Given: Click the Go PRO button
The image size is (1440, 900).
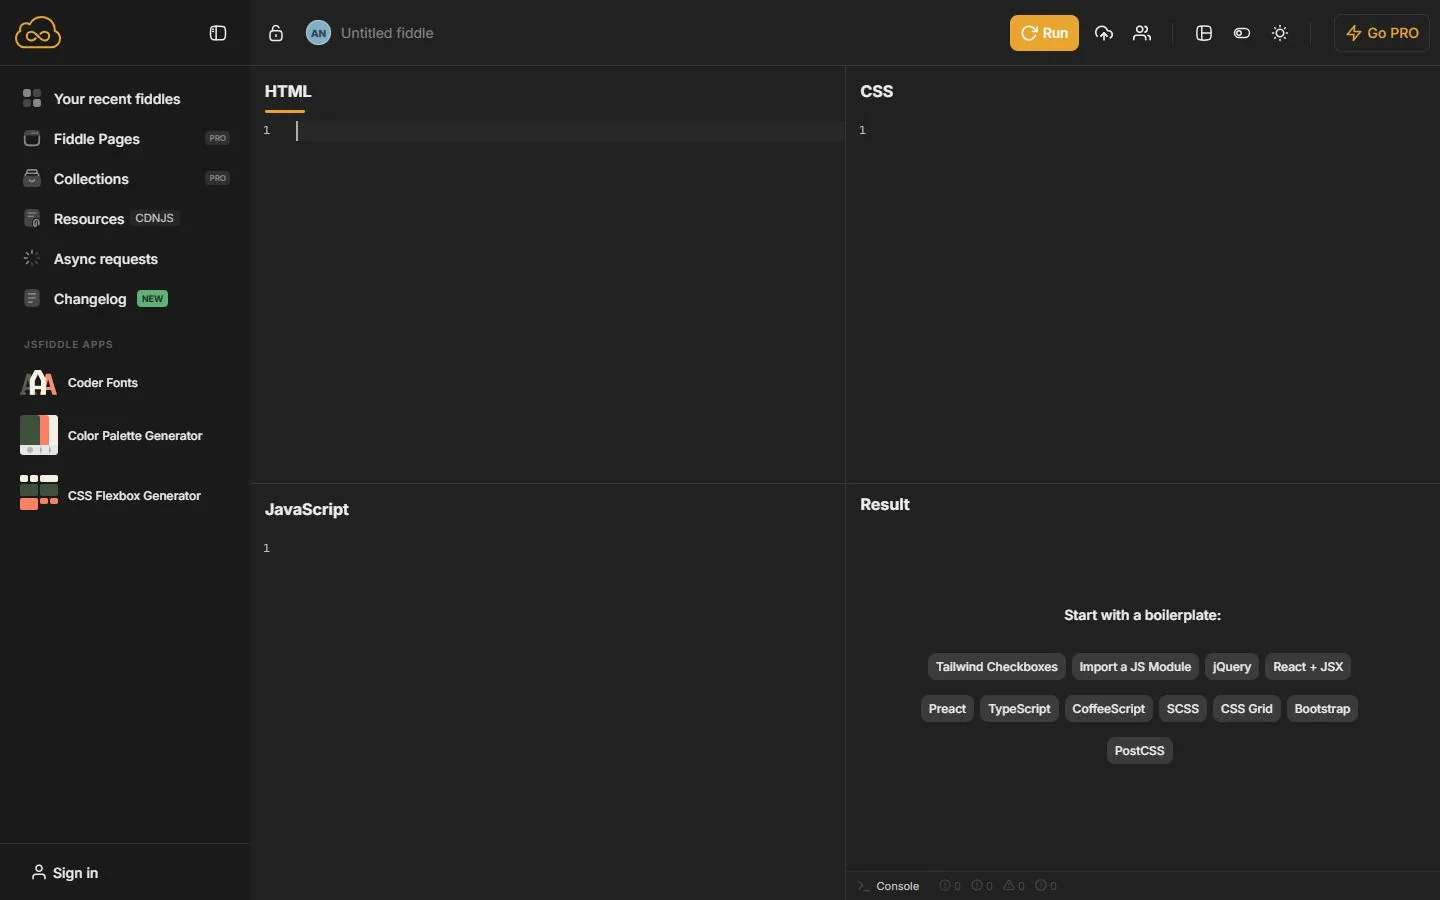Looking at the screenshot, I should click(1382, 33).
